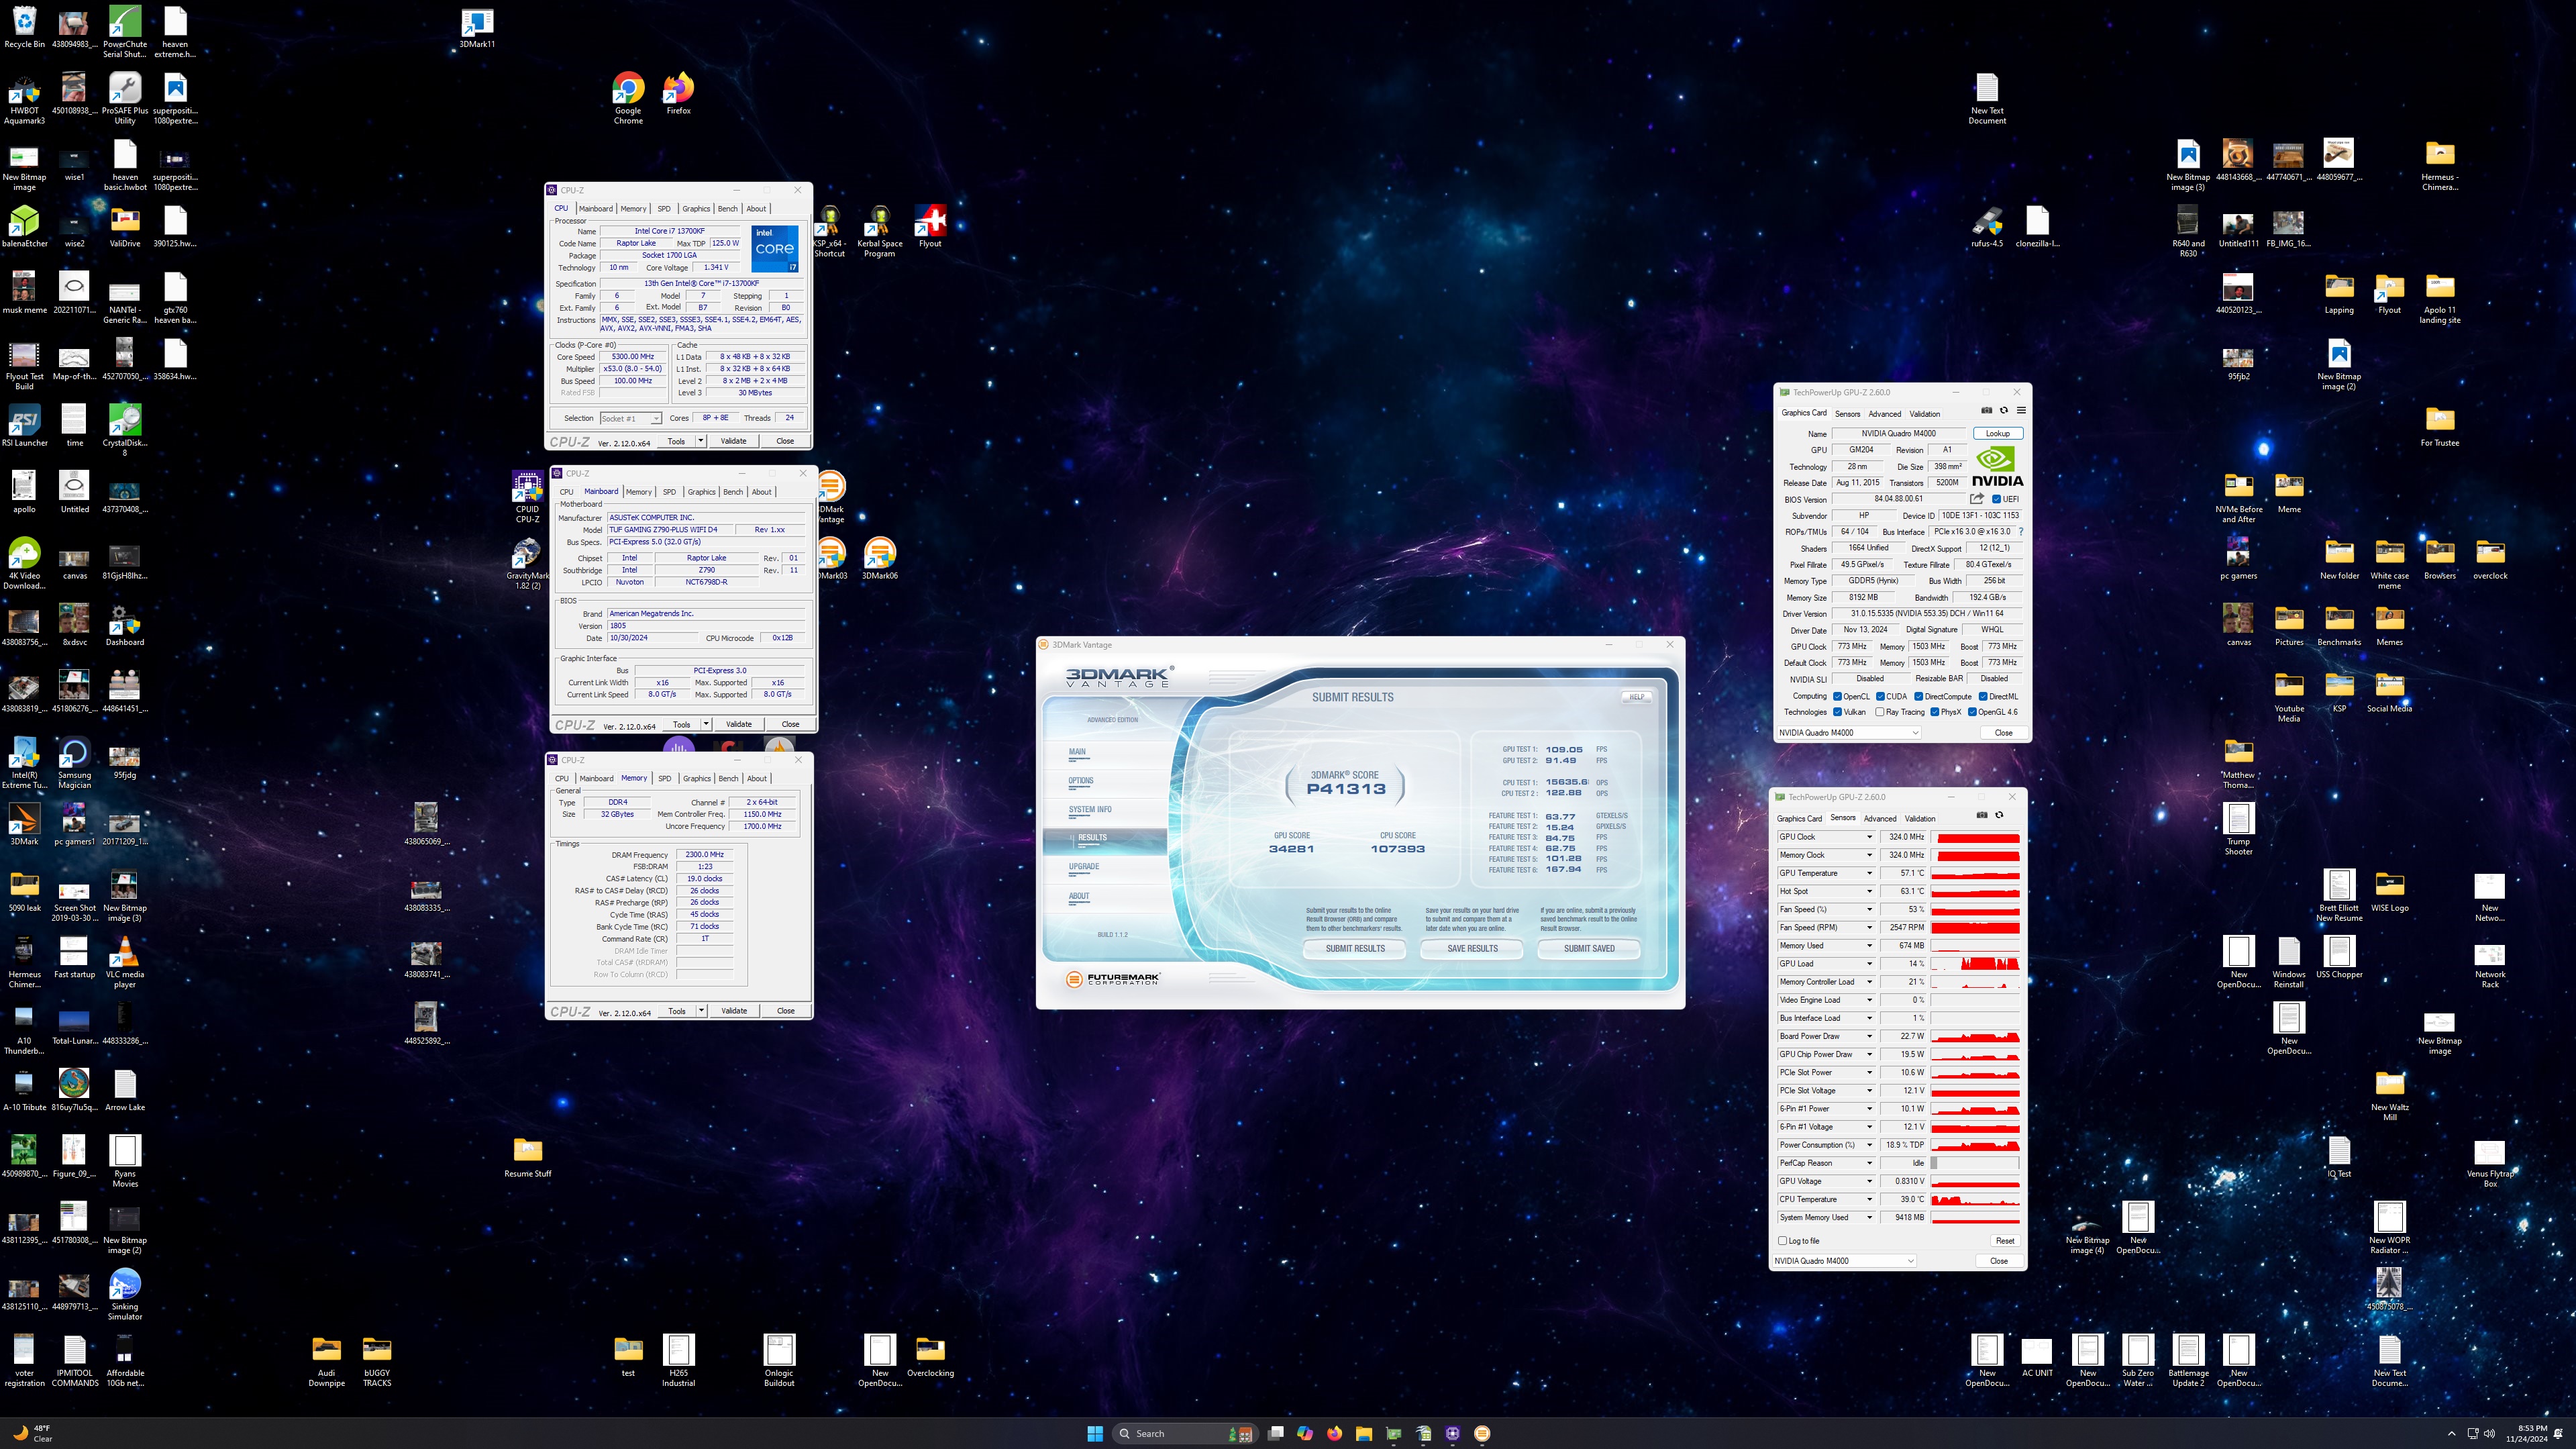This screenshot has width=2576, height=1449.
Task: Click the 3DMark Vantage taskbar icon
Action: pyautogui.click(x=1482, y=1433)
